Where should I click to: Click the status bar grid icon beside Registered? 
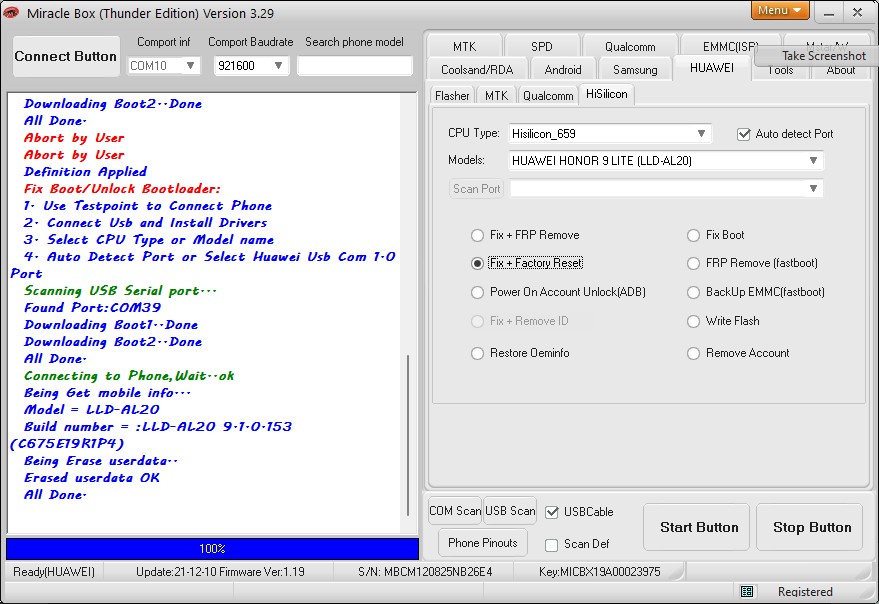(746, 591)
